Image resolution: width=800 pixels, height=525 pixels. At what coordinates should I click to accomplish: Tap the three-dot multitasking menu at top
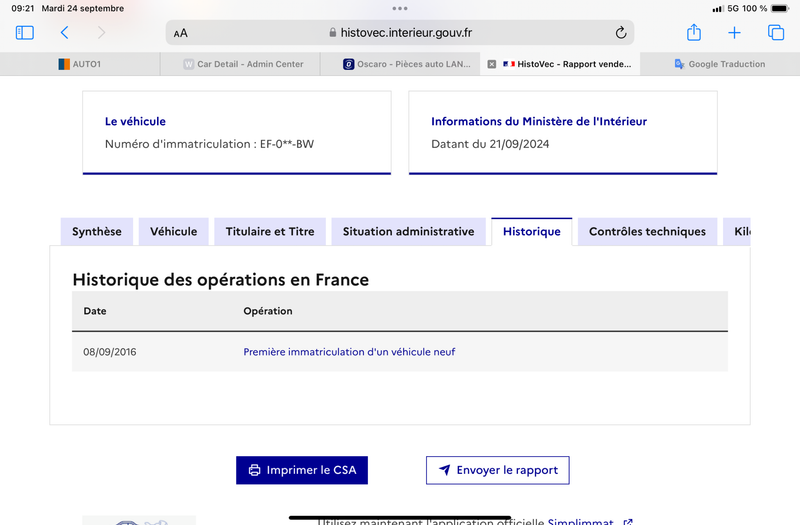point(400,8)
